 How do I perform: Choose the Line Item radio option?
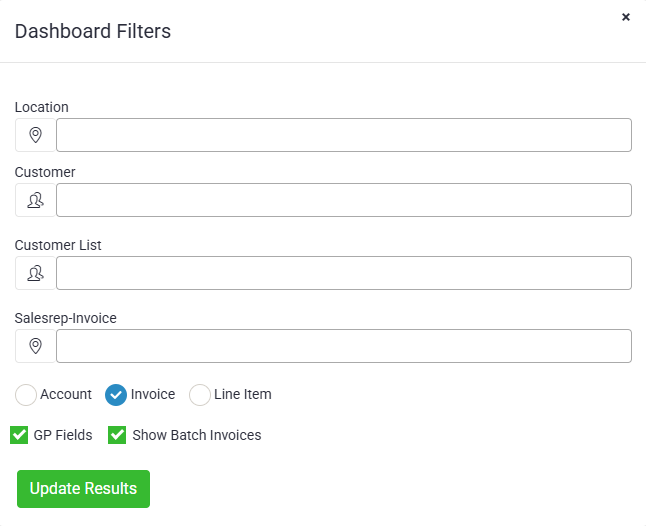click(200, 395)
